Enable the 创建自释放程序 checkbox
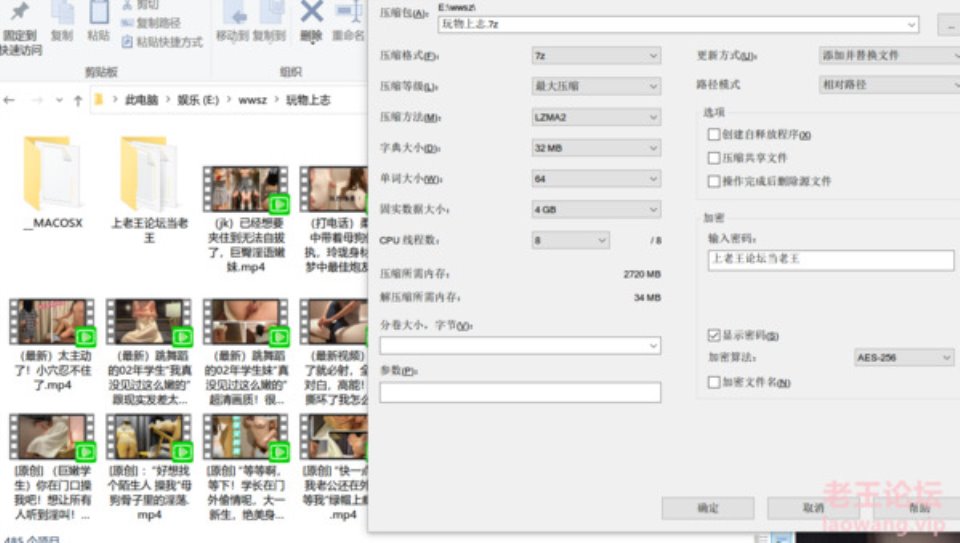This screenshot has width=960, height=543. coord(714,135)
